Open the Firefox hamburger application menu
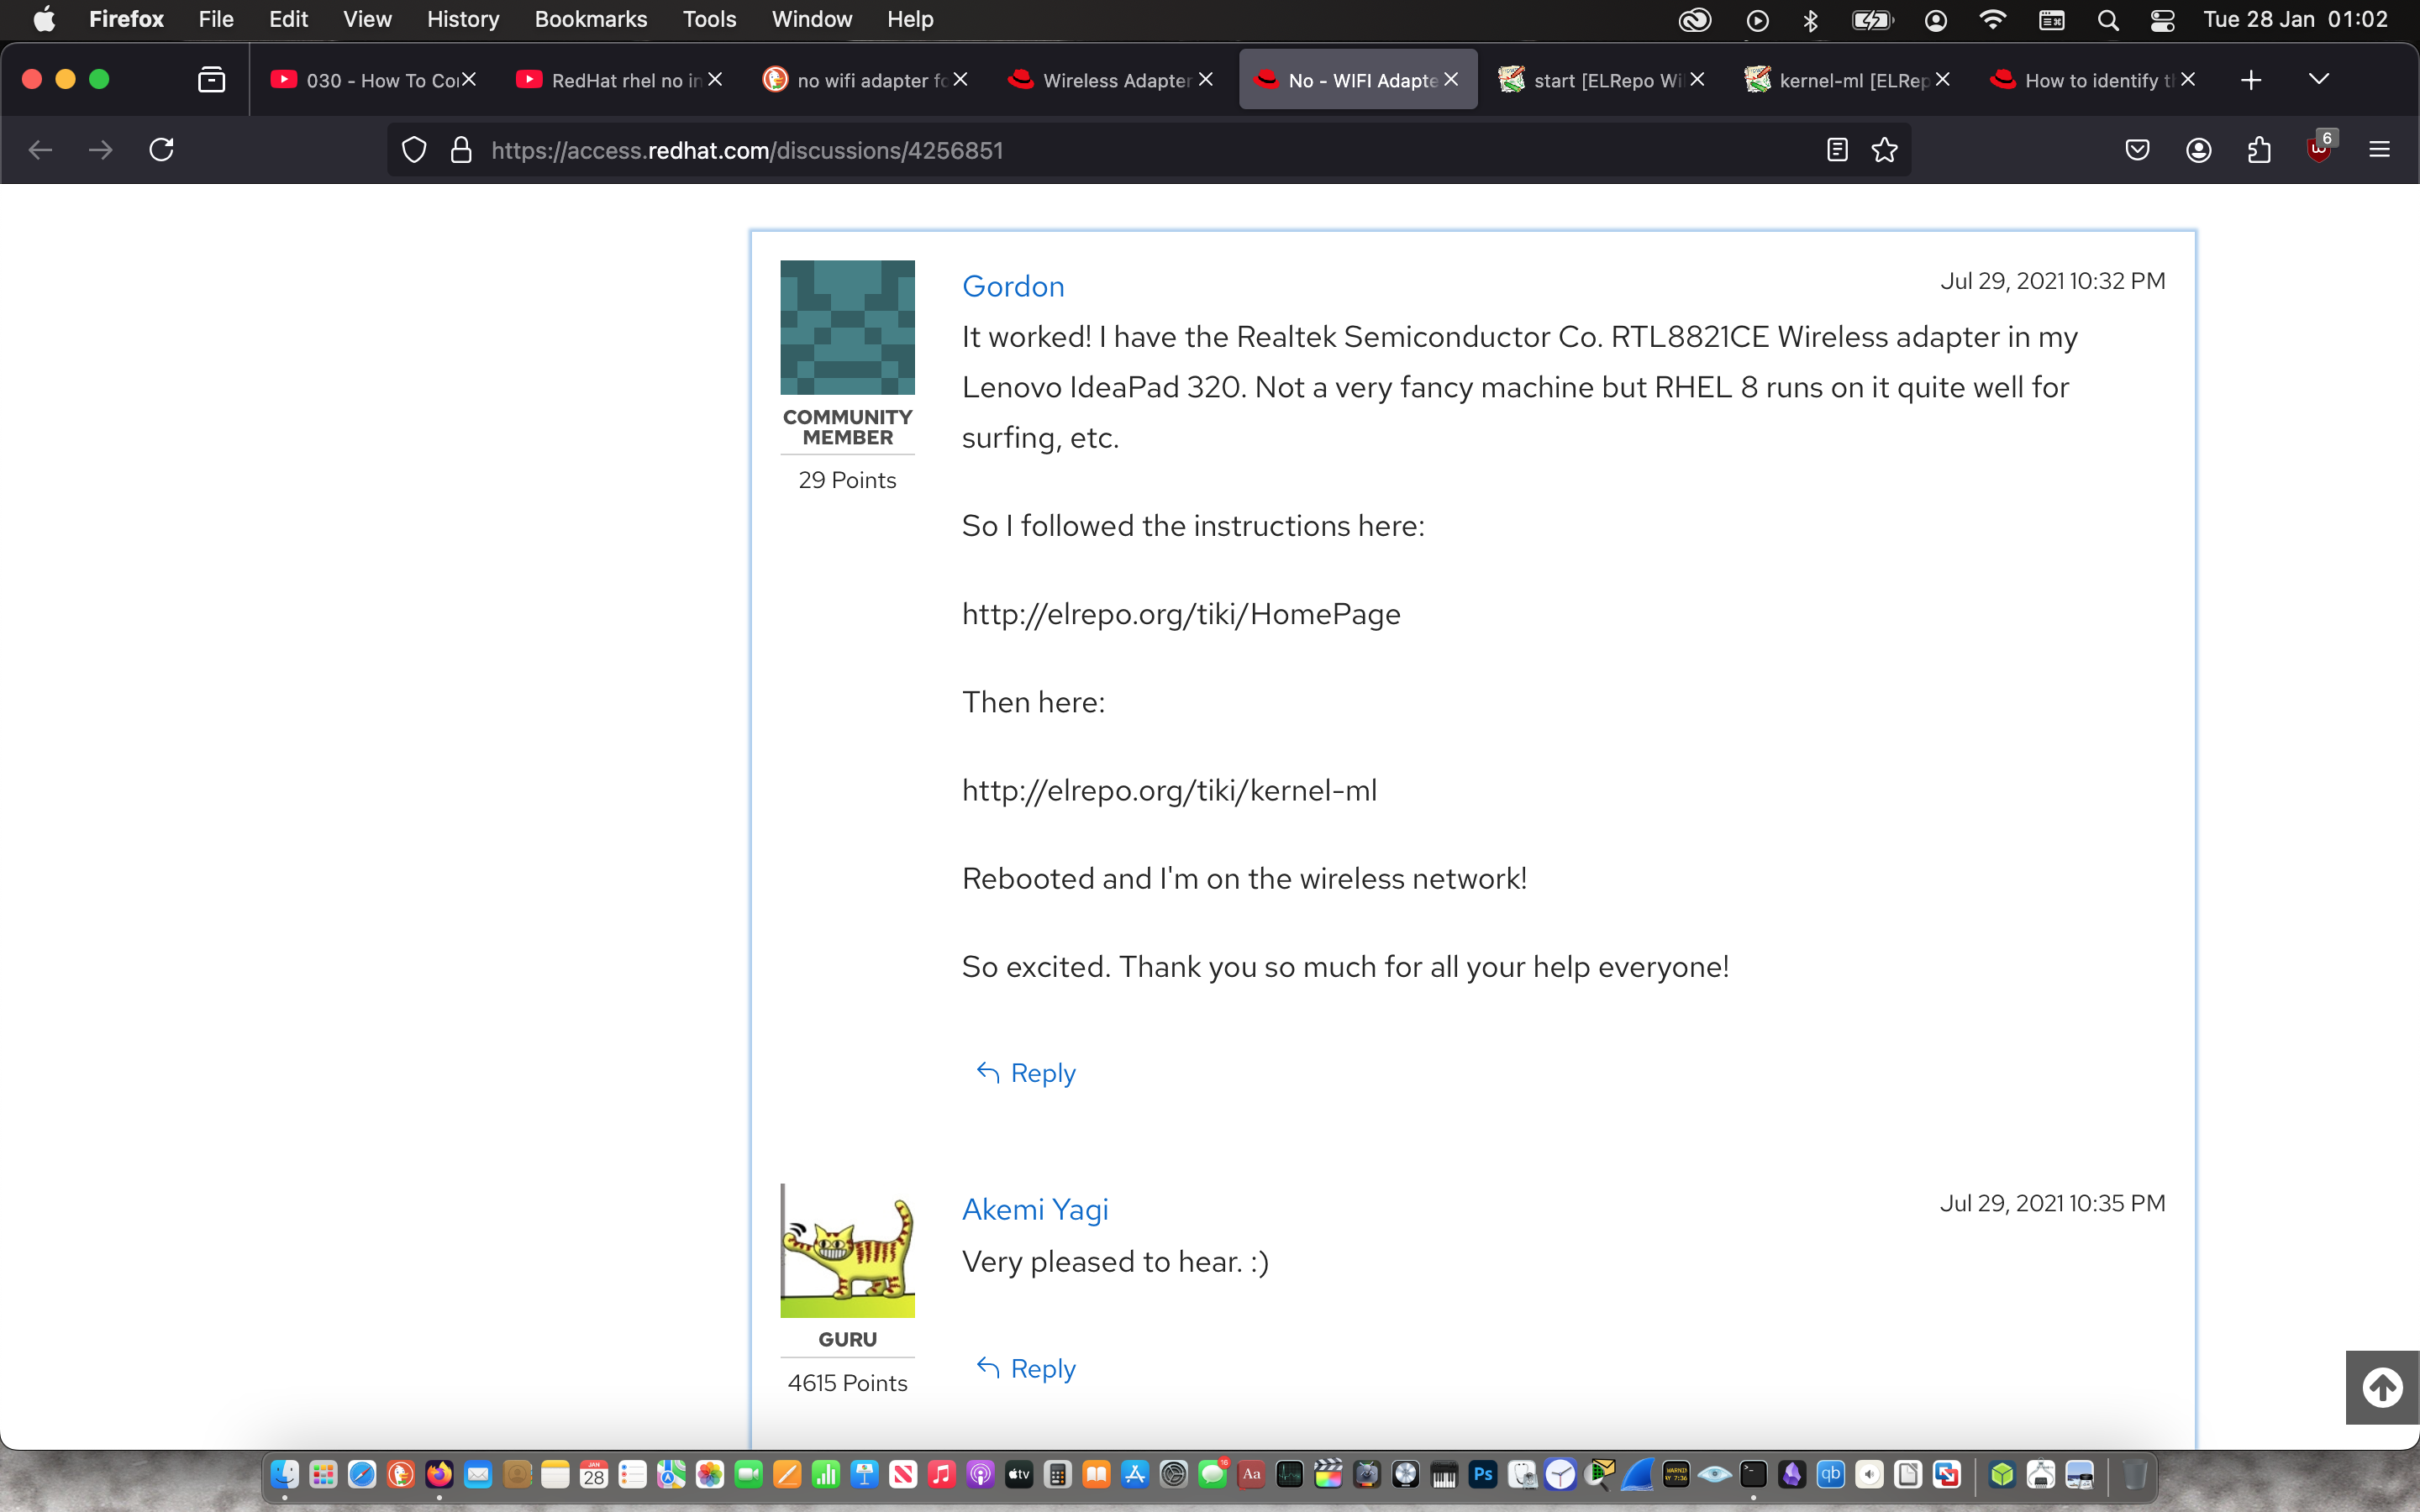The height and width of the screenshot is (1512, 2420). coord(2379,150)
